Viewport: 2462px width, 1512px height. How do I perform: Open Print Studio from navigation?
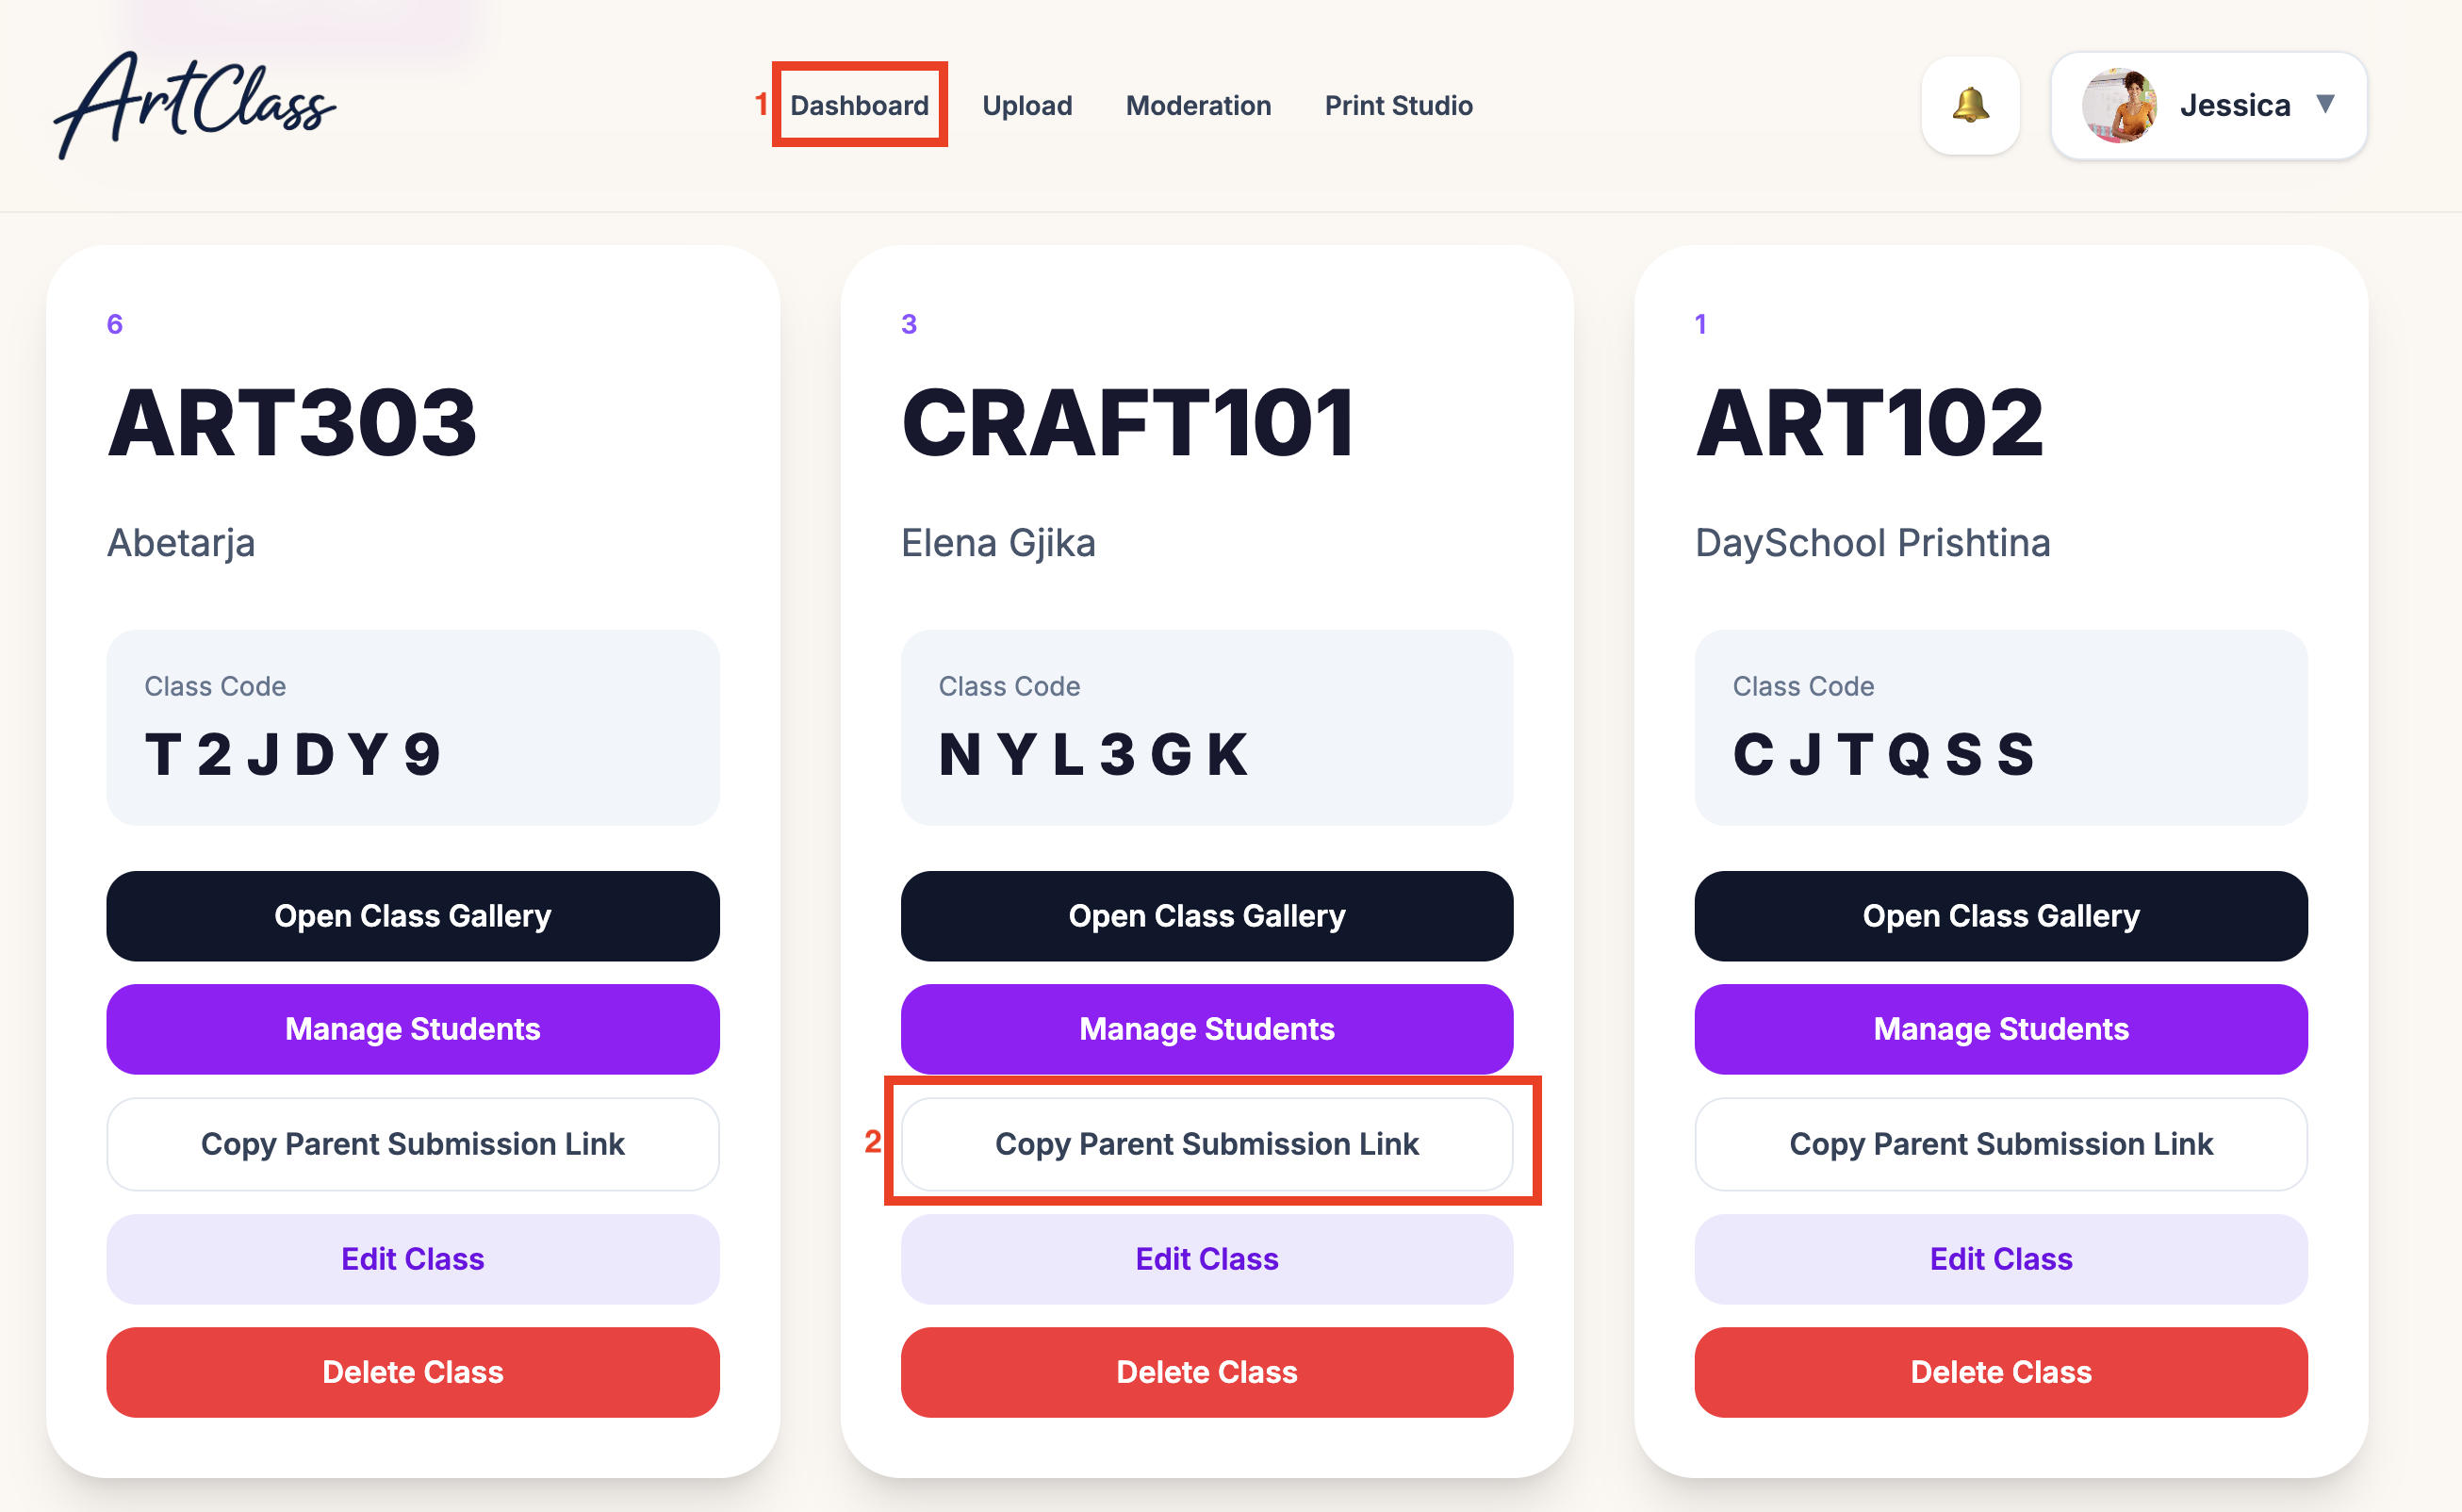(x=1398, y=105)
